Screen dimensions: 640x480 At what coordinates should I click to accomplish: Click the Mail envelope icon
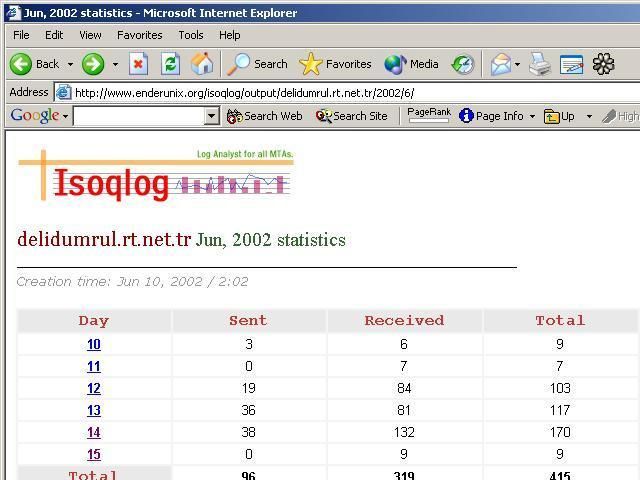coord(501,64)
